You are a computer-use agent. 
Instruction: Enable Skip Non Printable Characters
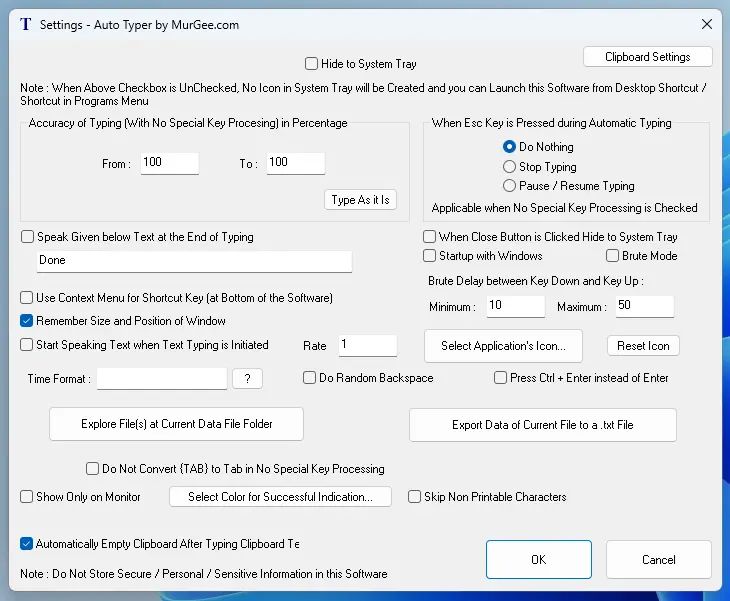[x=414, y=497]
